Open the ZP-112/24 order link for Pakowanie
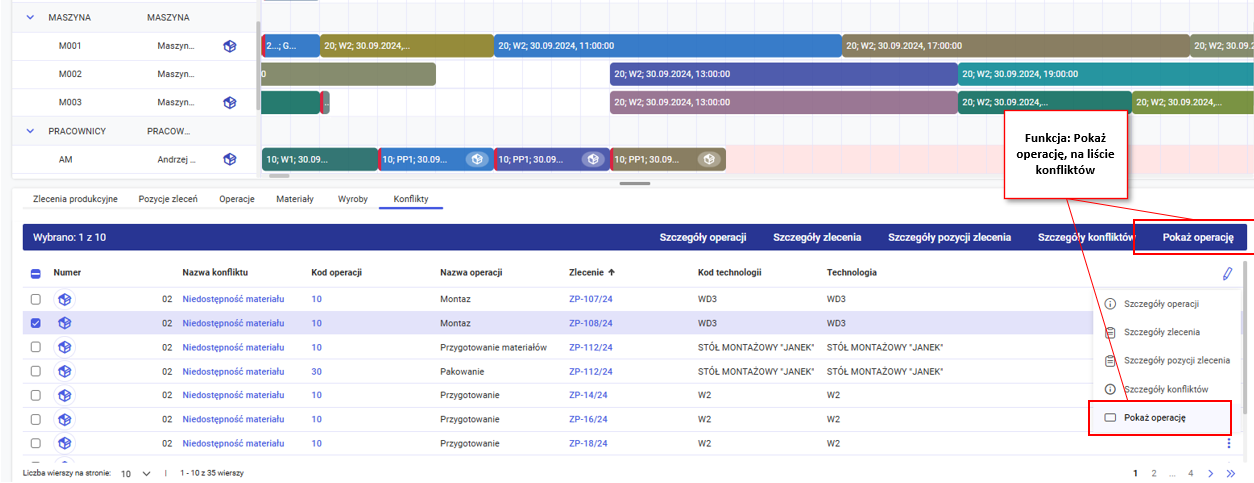Viewport: 1254px width, 483px height. [590, 371]
